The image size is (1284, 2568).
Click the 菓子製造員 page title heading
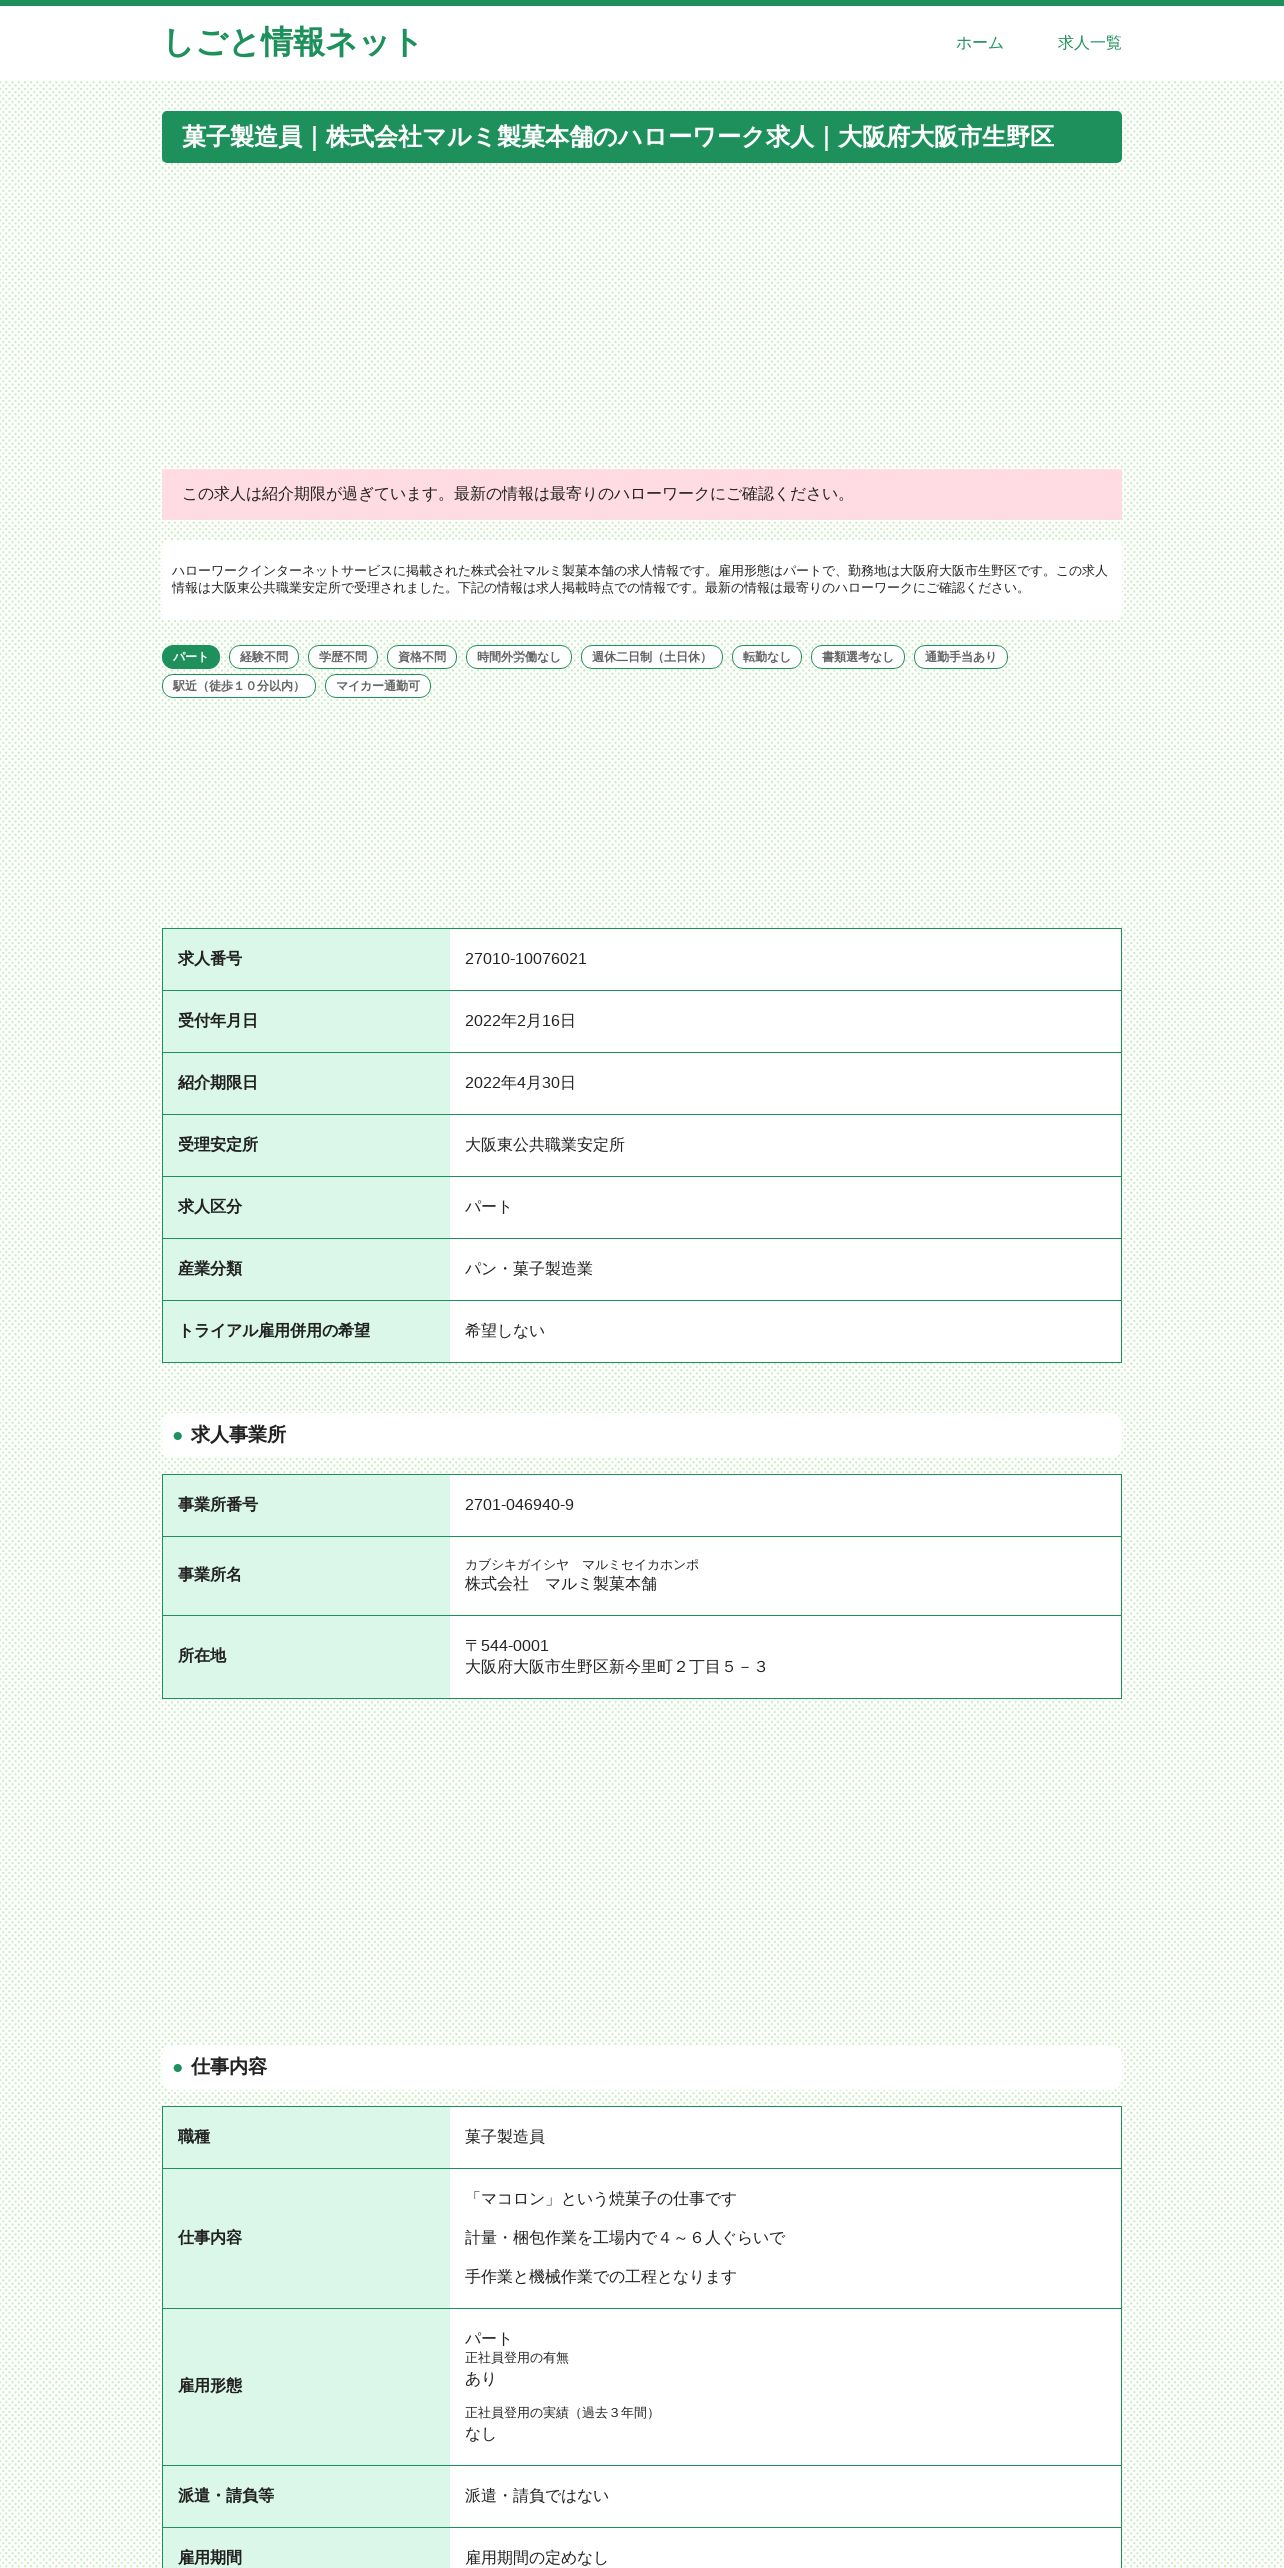point(642,137)
